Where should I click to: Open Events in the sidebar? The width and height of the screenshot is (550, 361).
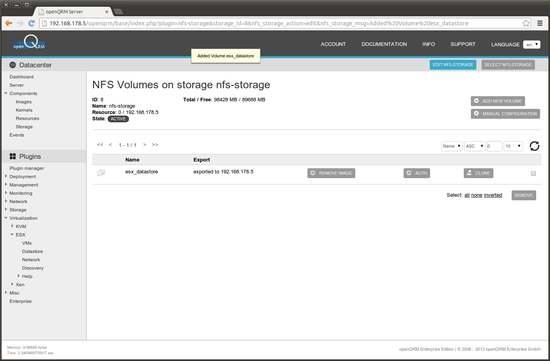[x=17, y=135]
